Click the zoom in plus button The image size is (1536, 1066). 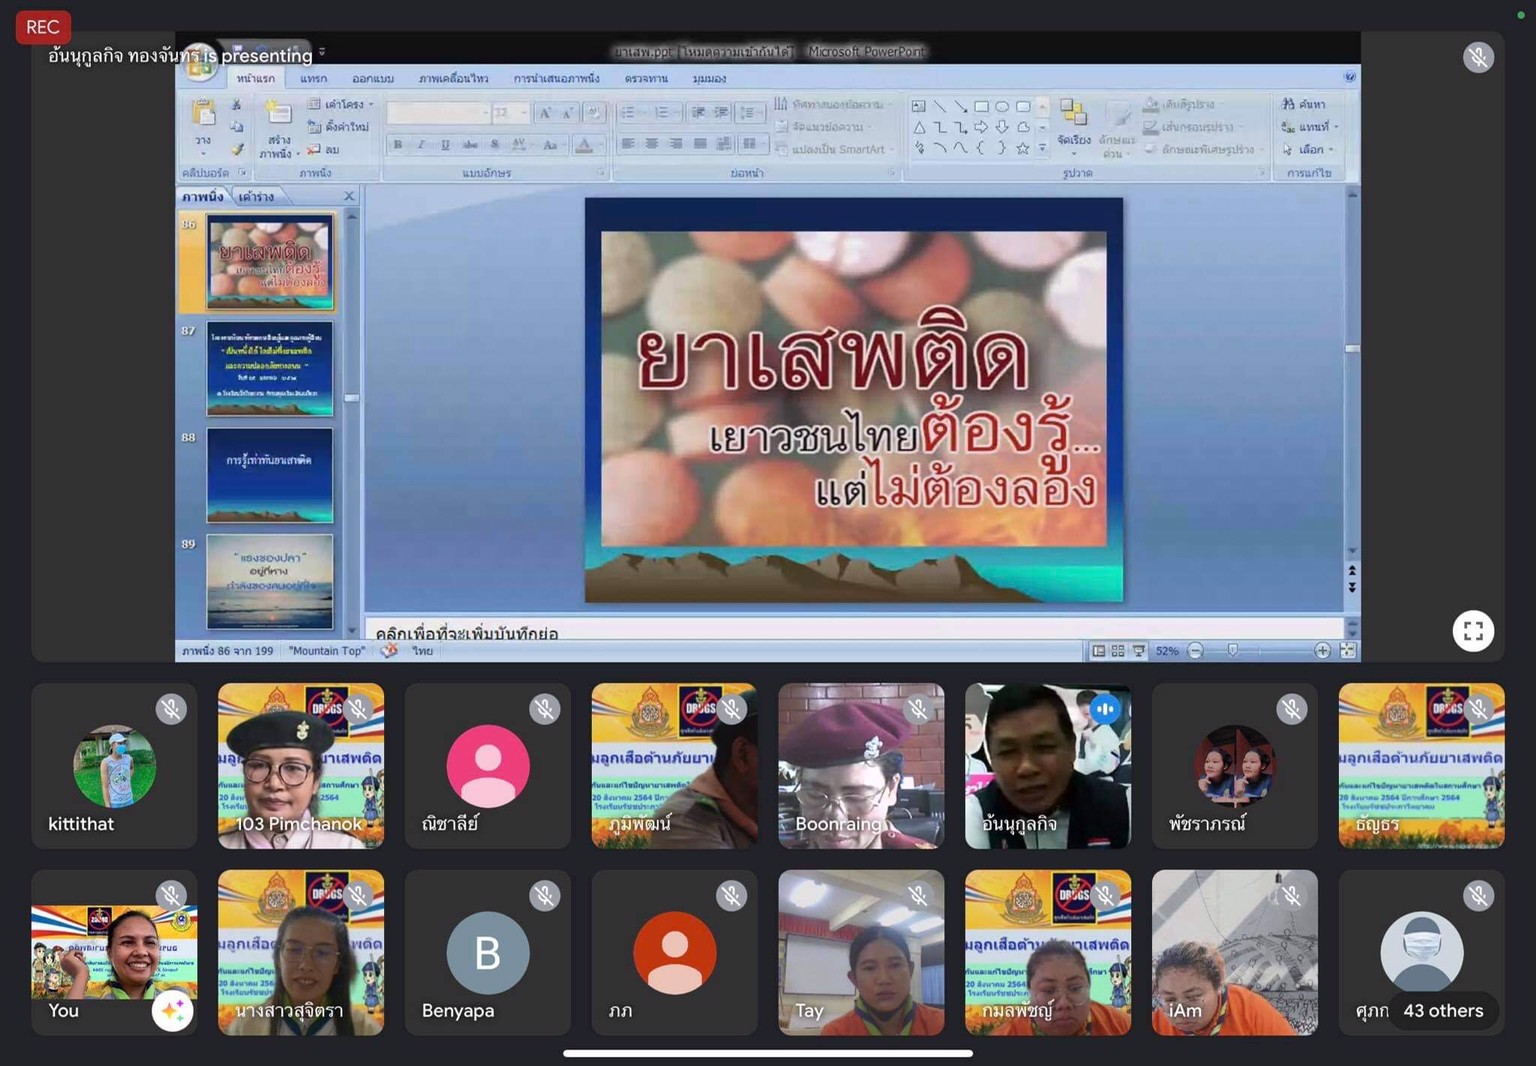point(1322,651)
